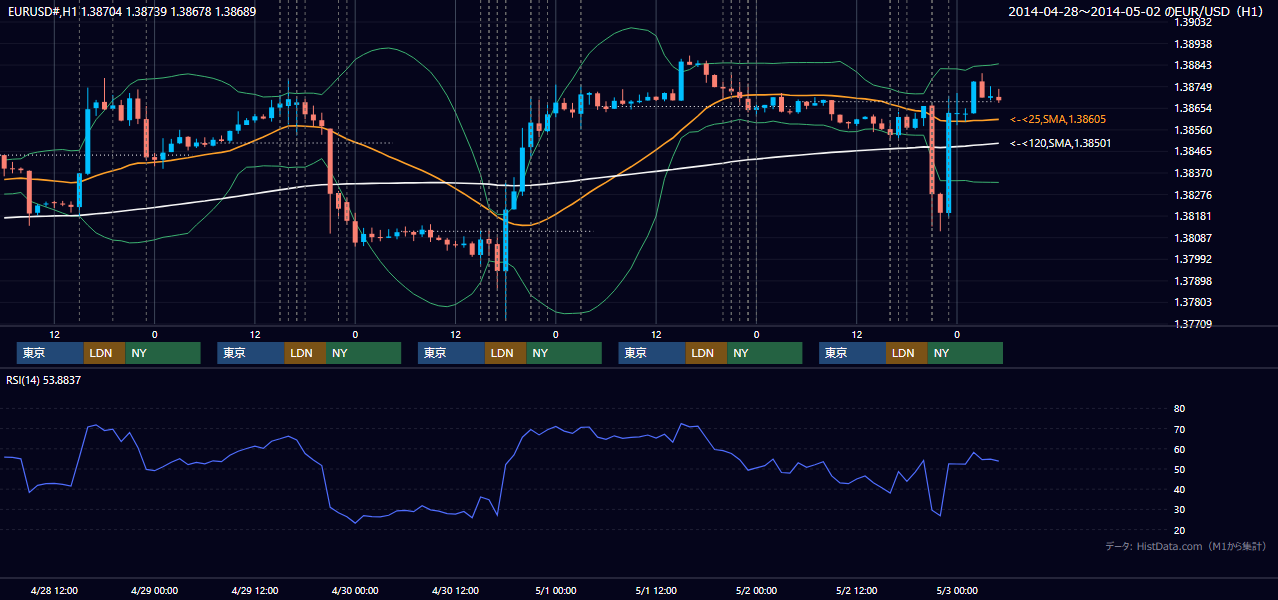Click RSI scale value 80
Viewport: 1278px width, 600px height.
pos(1179,409)
